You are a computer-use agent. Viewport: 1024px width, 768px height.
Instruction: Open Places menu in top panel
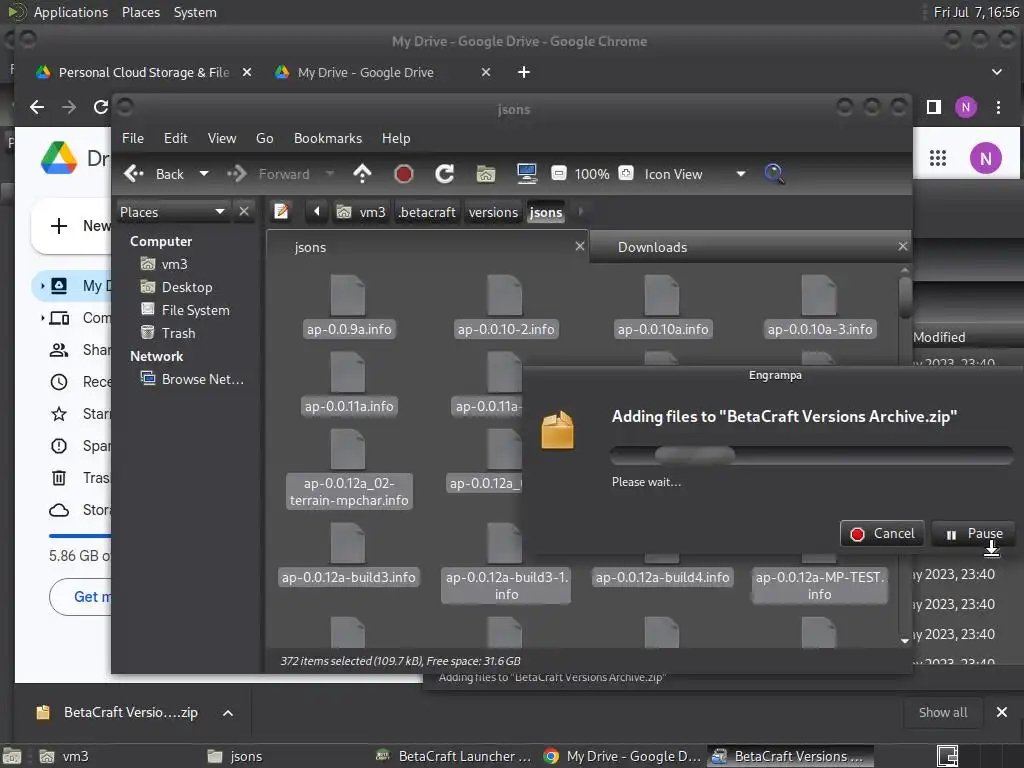[141, 12]
